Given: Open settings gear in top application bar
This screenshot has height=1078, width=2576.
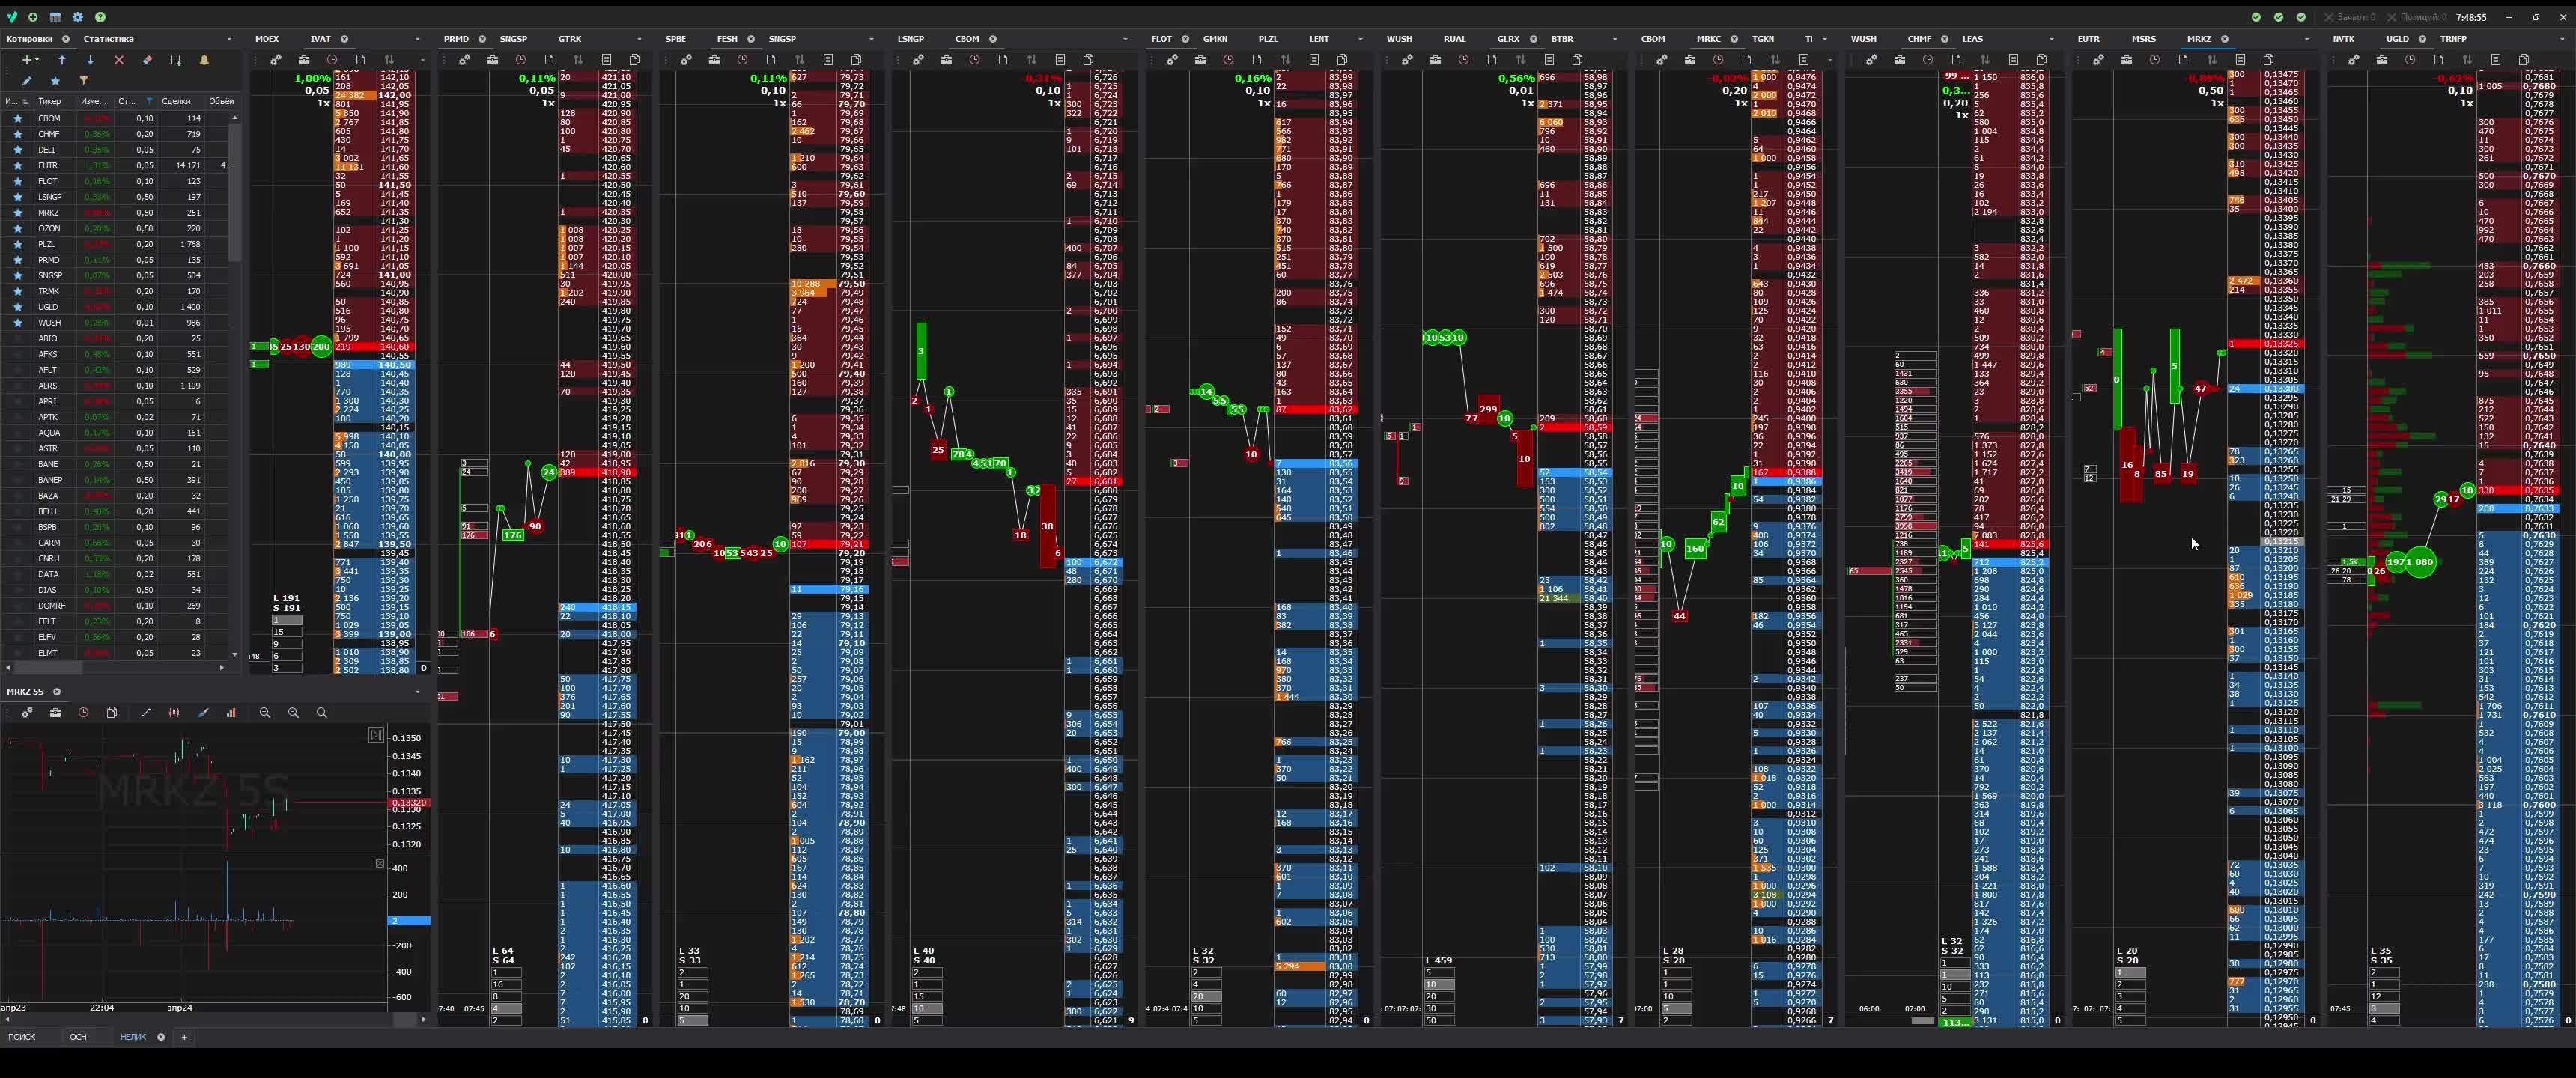Looking at the screenshot, I should pyautogui.click(x=78, y=17).
